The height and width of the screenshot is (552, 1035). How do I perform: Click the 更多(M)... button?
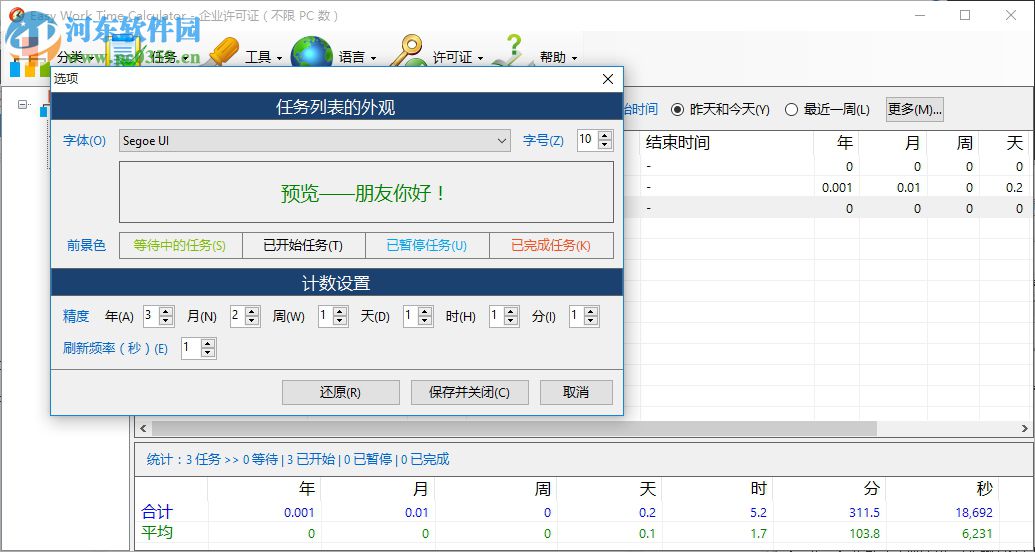914,109
